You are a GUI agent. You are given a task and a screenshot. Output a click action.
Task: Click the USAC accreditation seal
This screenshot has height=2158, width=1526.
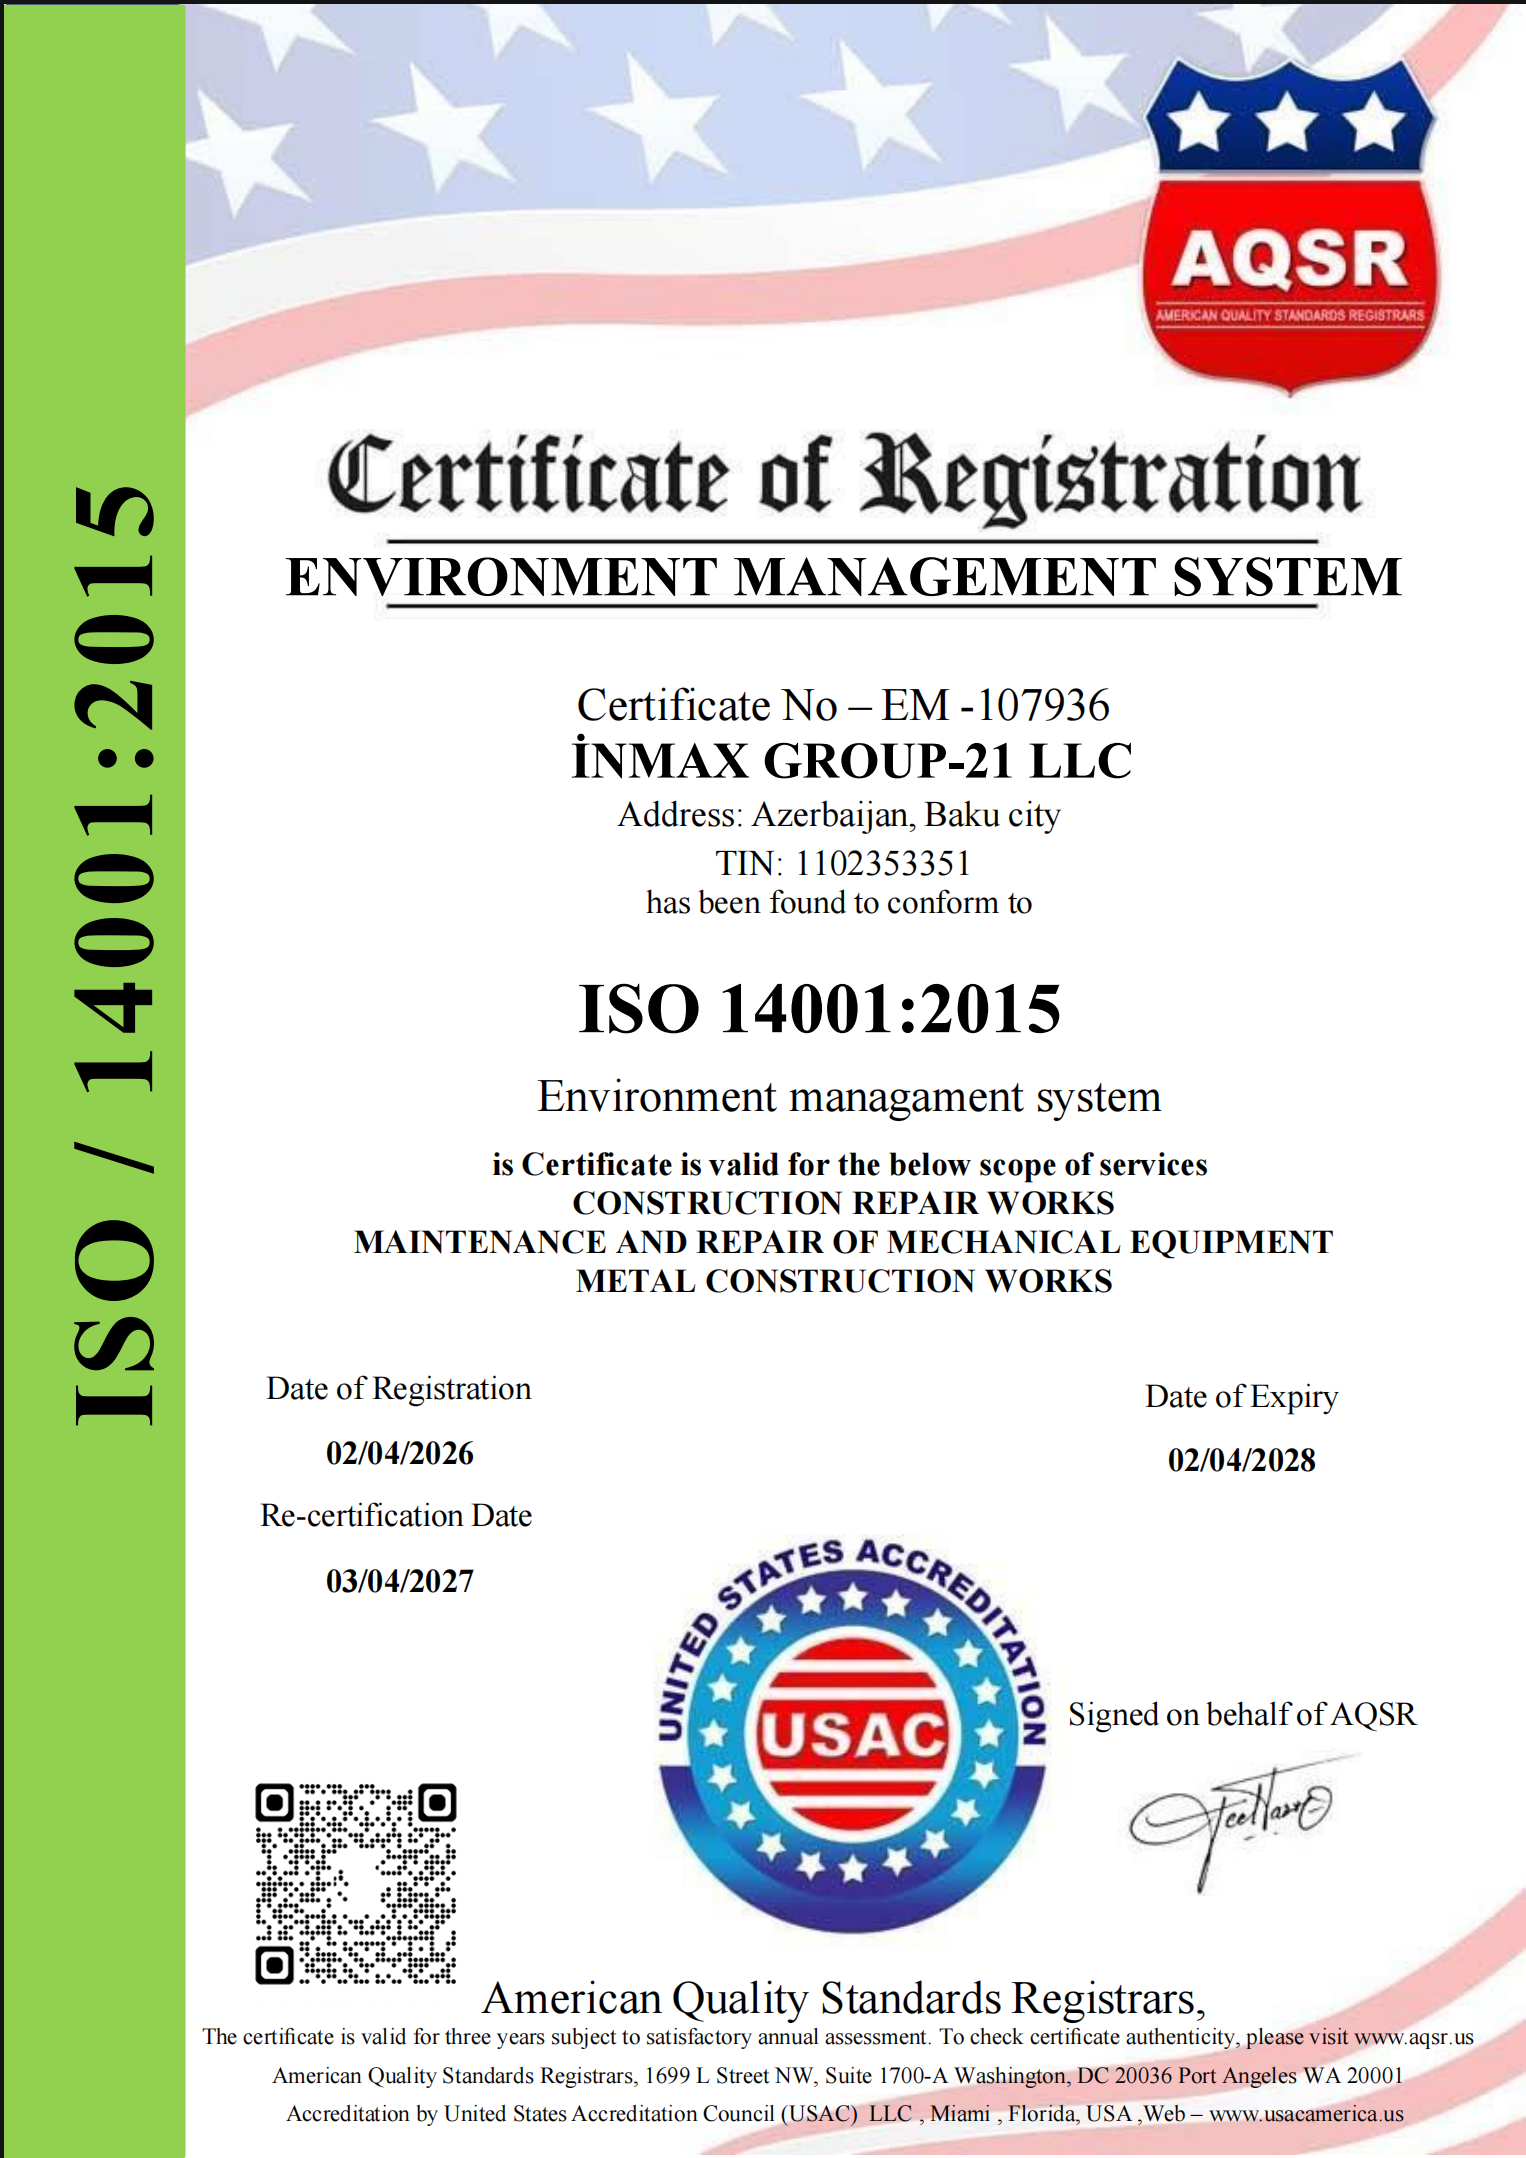click(852, 1735)
